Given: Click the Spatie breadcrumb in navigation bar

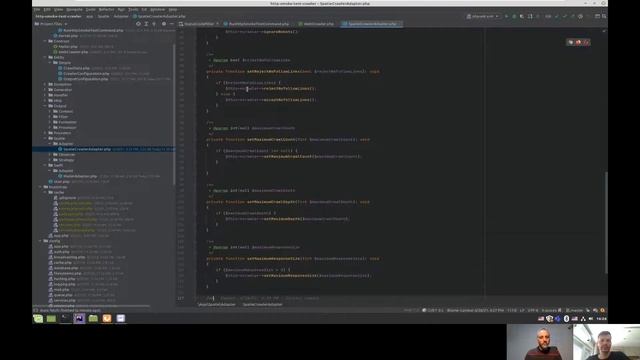Looking at the screenshot, I should [103, 16].
